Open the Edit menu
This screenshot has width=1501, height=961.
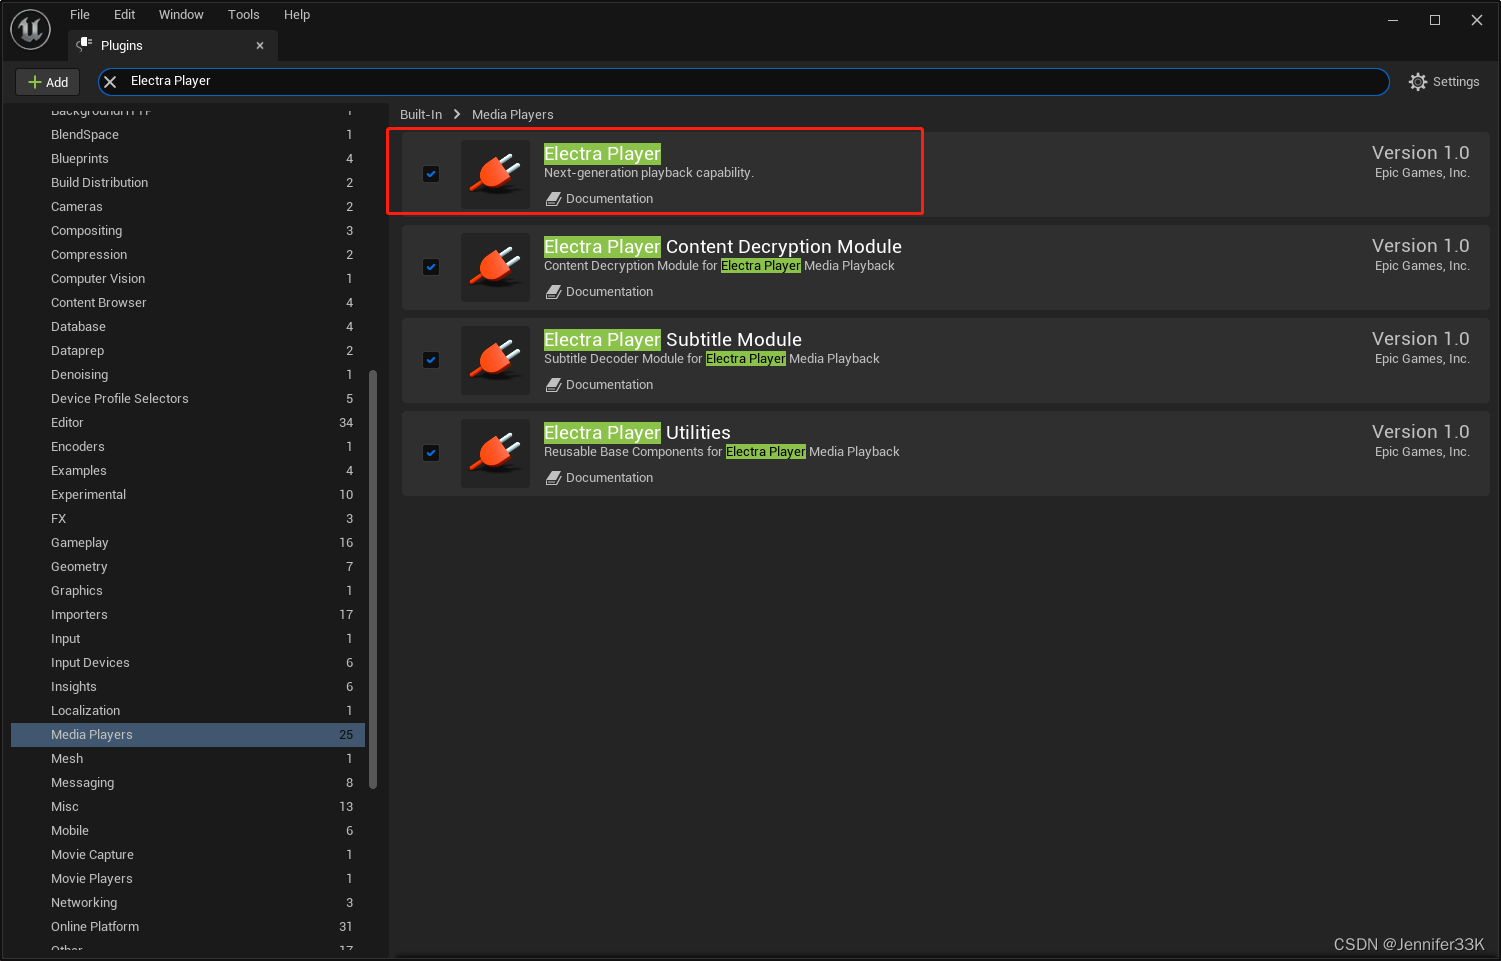pyautogui.click(x=124, y=15)
